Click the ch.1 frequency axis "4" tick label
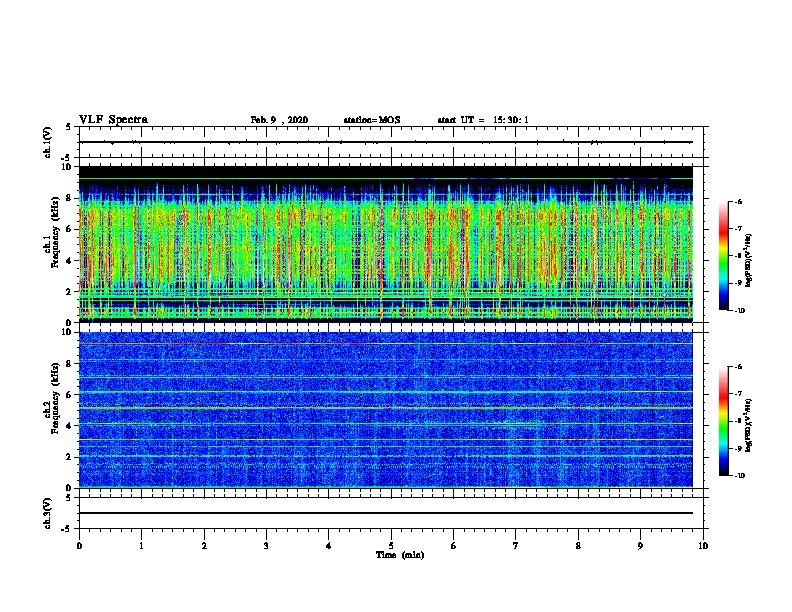The height and width of the screenshot is (612, 792). click(70, 261)
